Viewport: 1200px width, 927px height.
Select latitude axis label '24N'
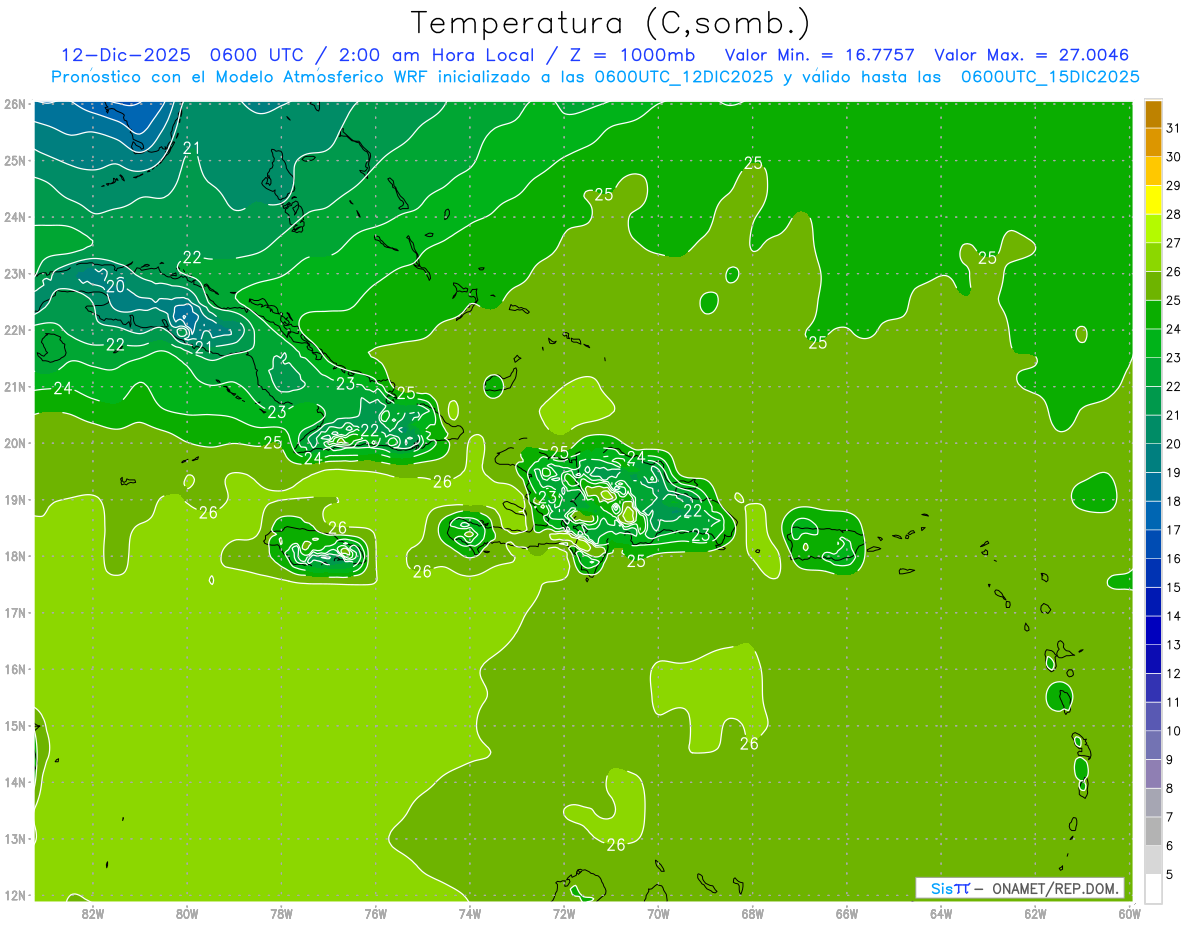coord(15,217)
